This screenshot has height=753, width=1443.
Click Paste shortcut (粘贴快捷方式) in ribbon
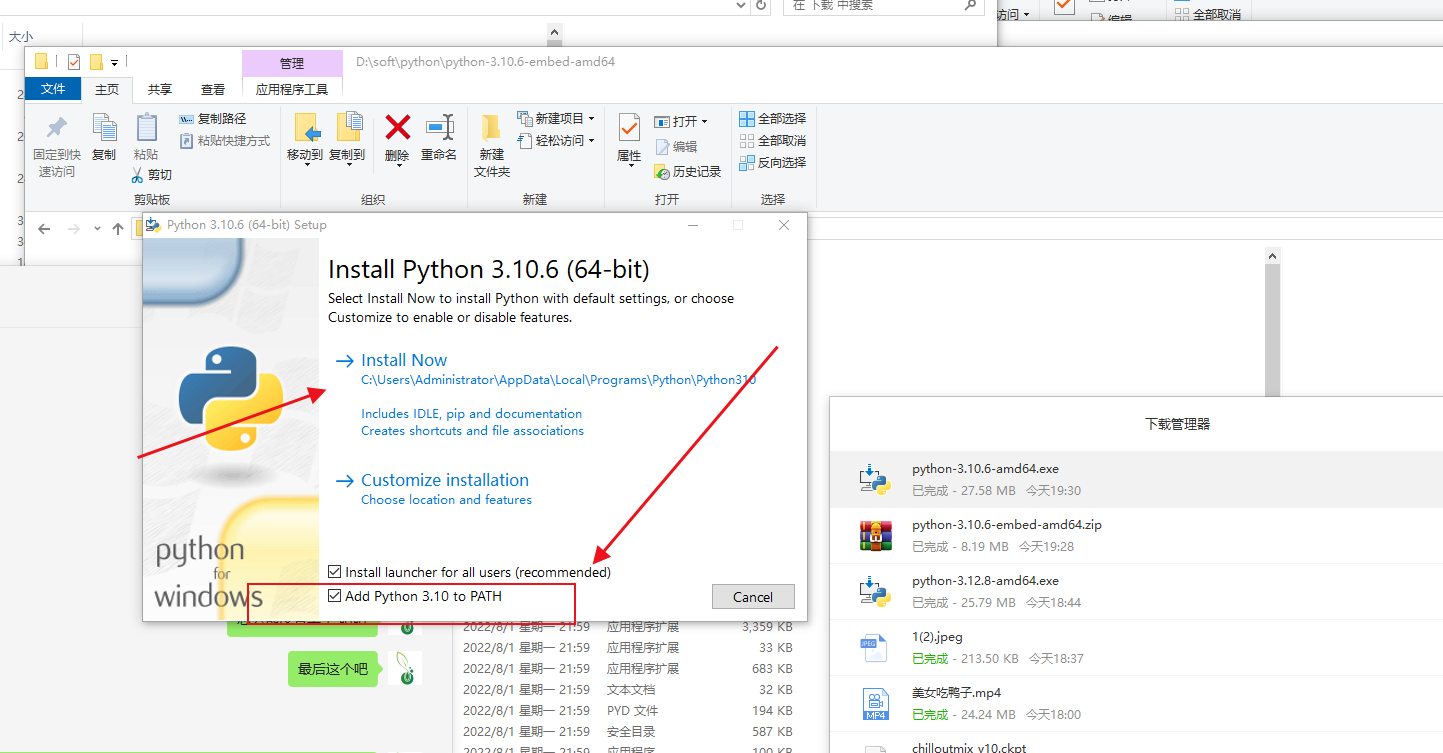[224, 141]
